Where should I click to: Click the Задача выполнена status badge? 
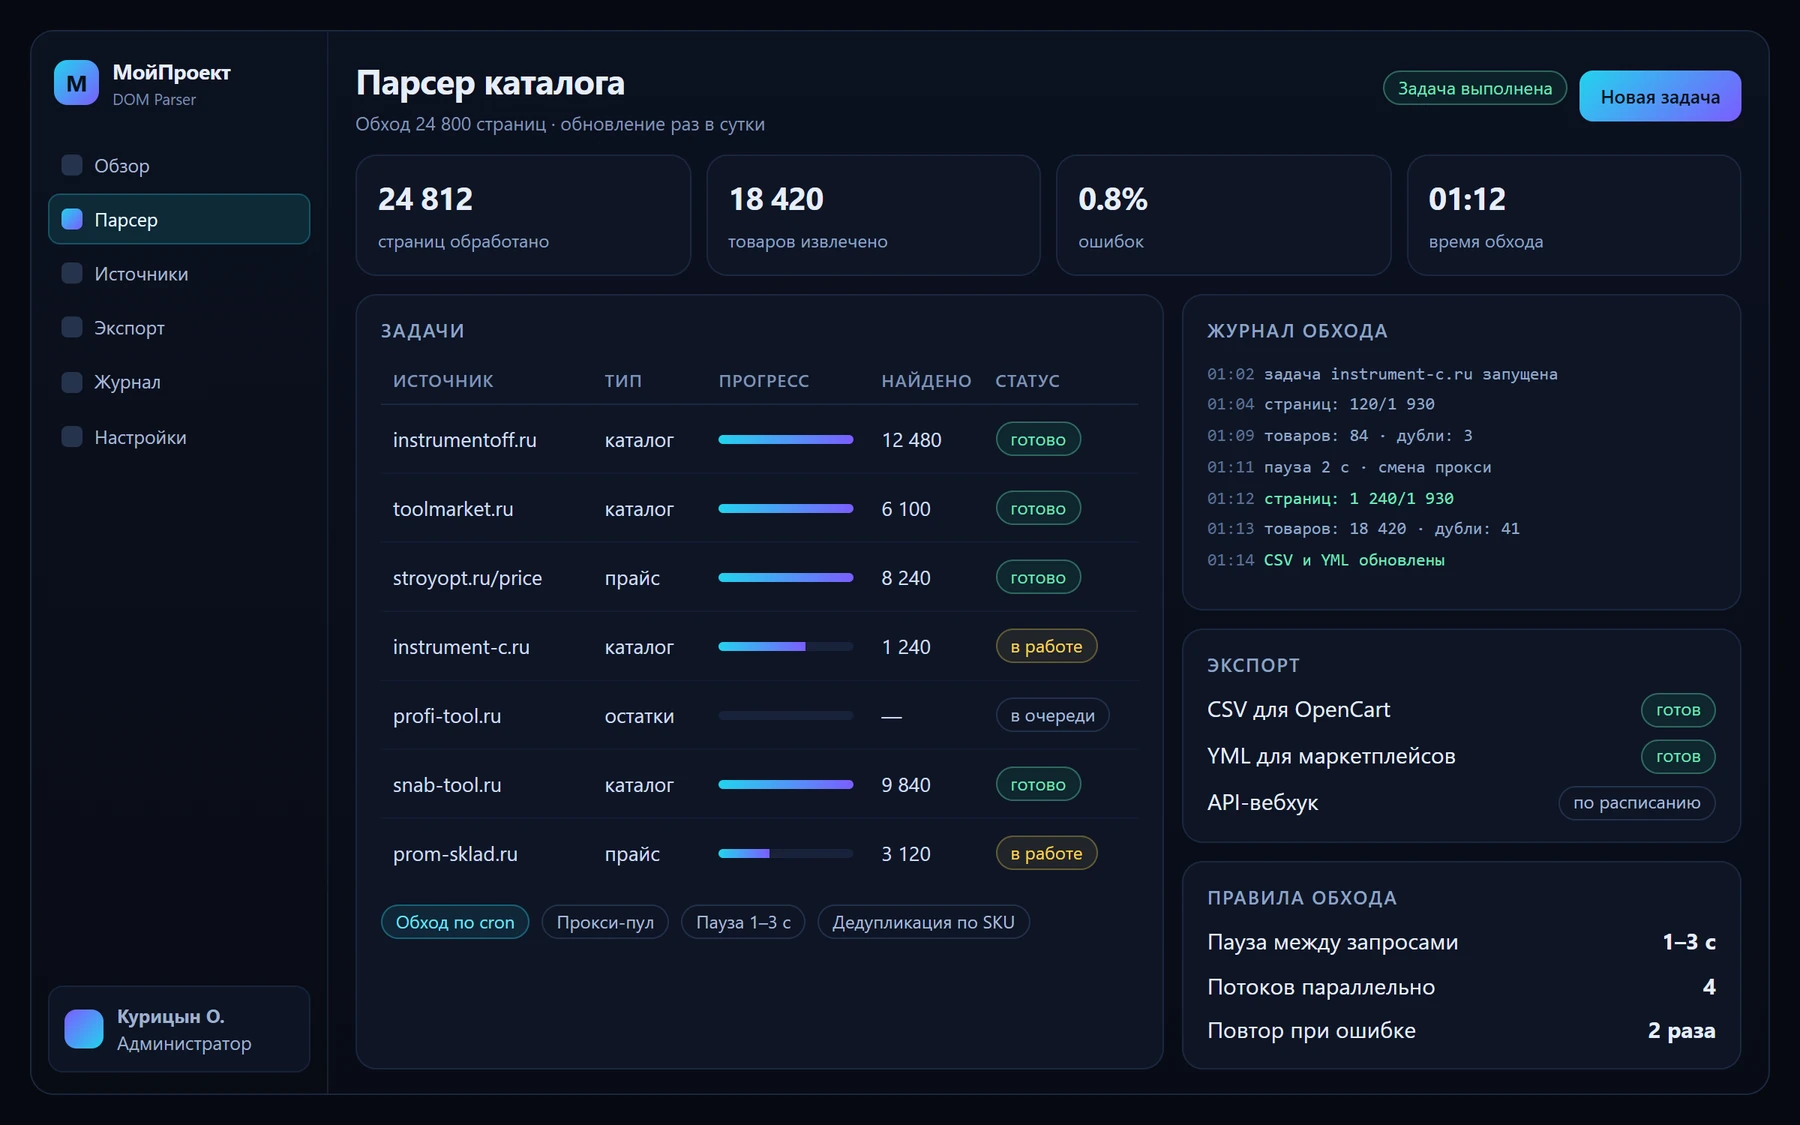coord(1475,88)
